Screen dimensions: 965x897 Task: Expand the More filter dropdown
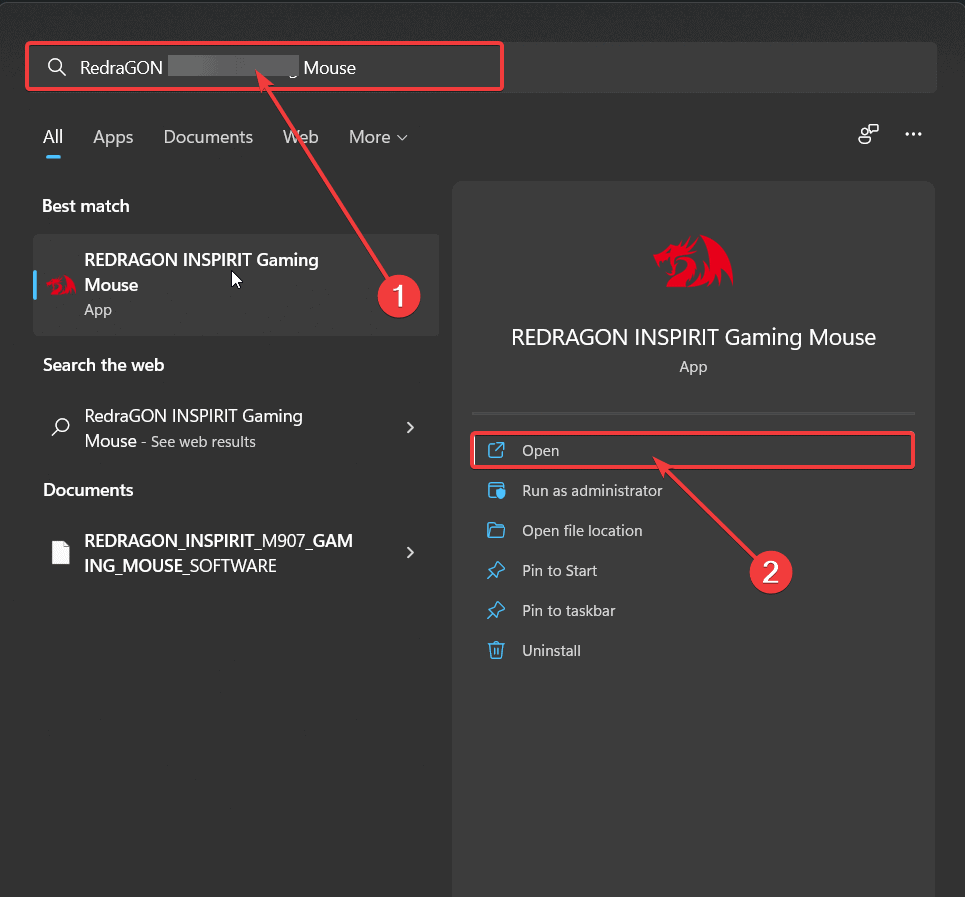378,137
